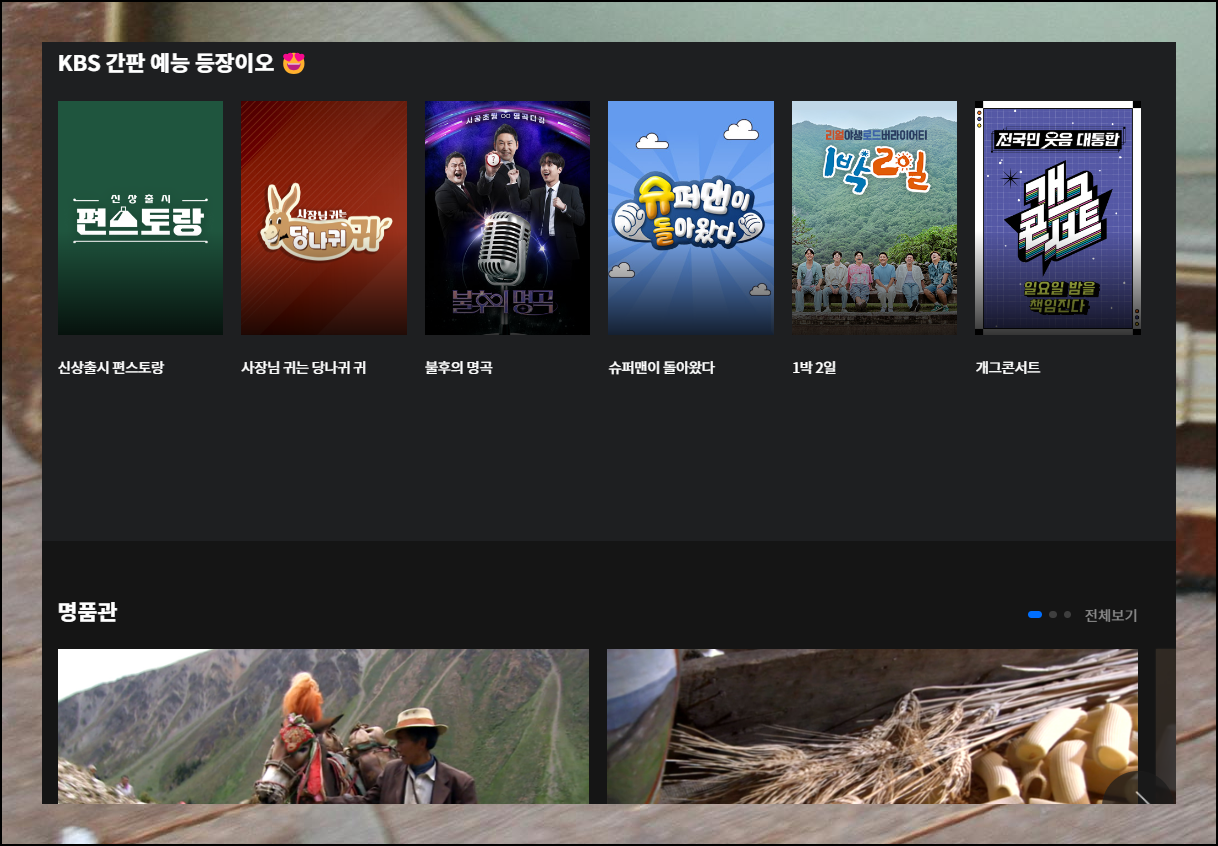Select the third 명품관 carousel page dot

(x=1067, y=615)
